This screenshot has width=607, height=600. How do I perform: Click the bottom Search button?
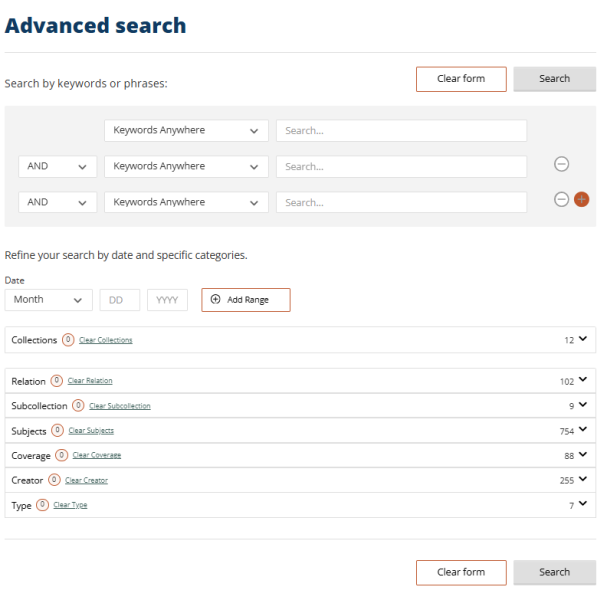click(554, 572)
